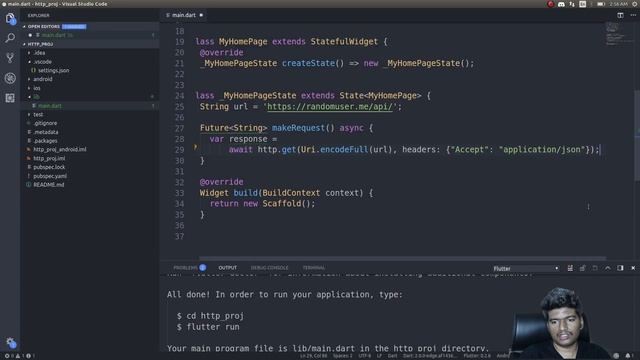Screen dimensions: 640x360
Task: Open the http_proj.iml file
Action: [x=49, y=158]
